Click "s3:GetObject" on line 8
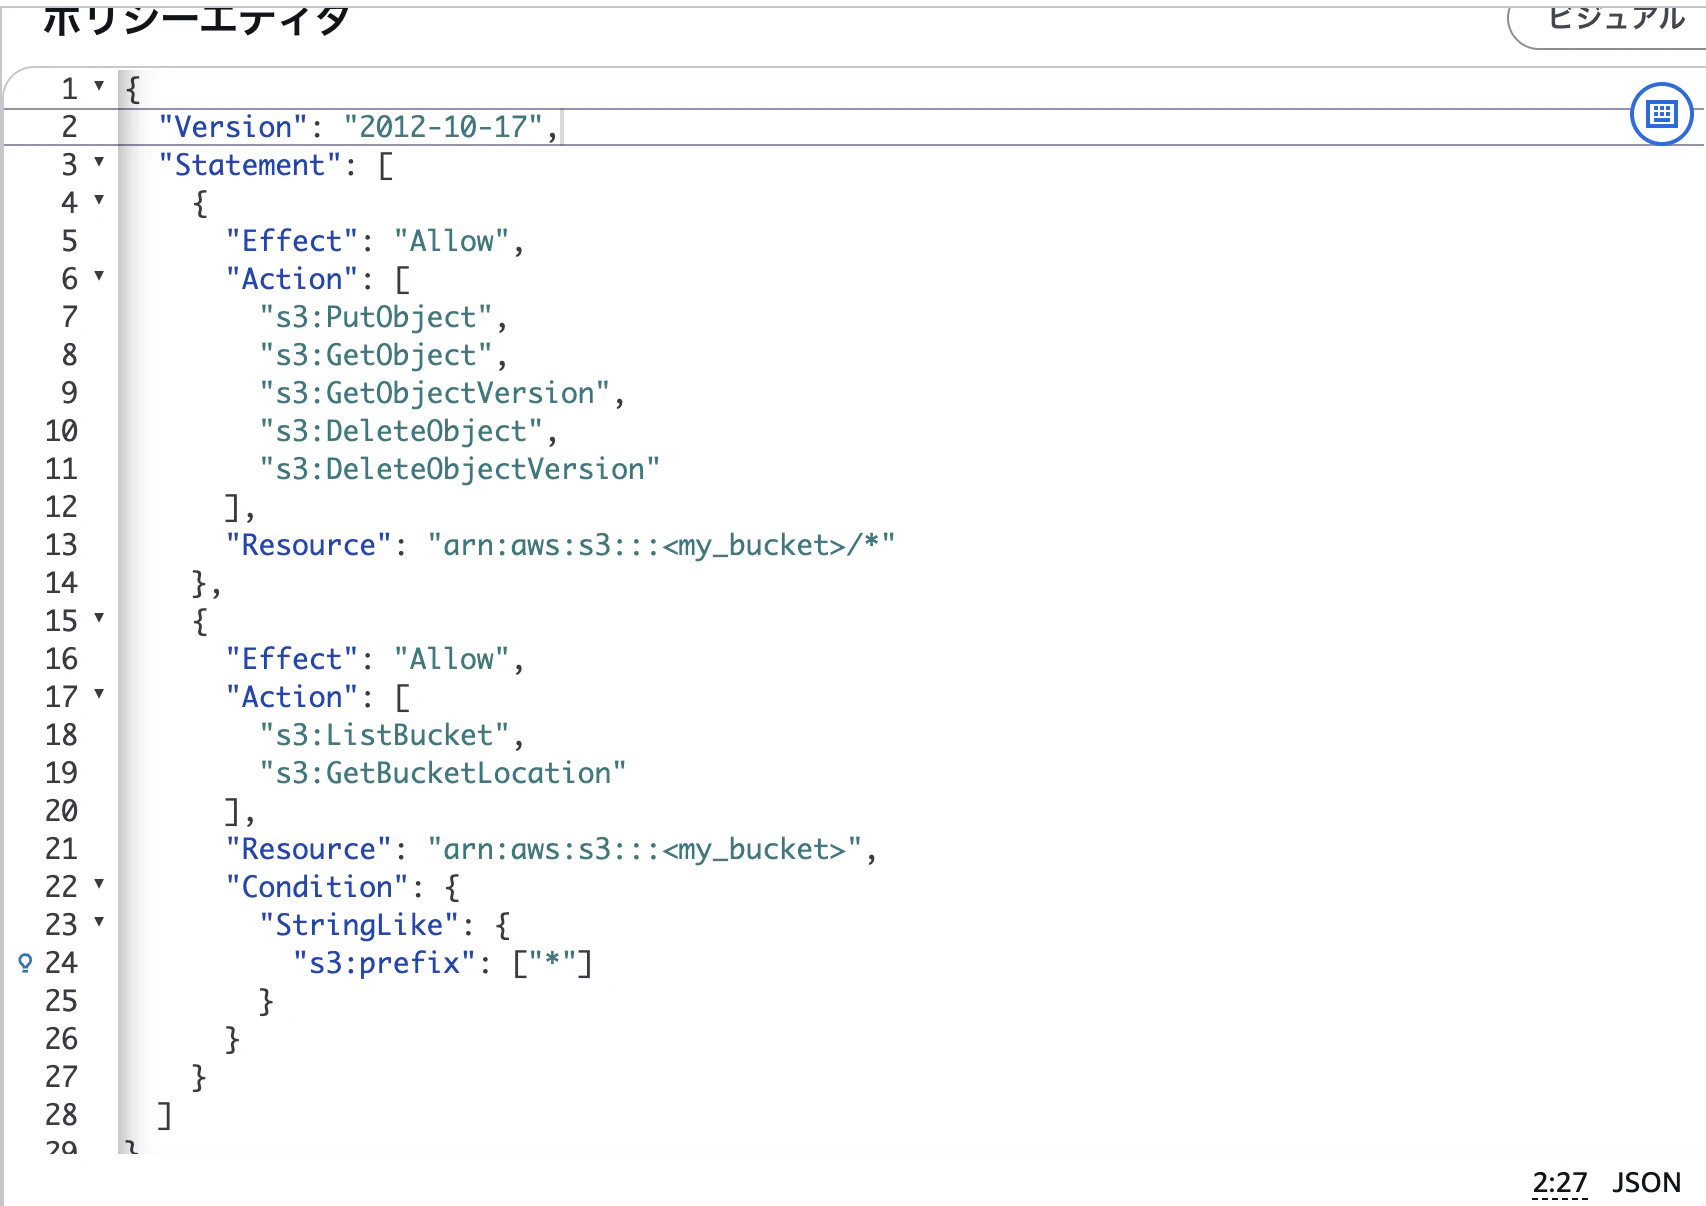The image size is (1706, 1206). click(x=376, y=355)
